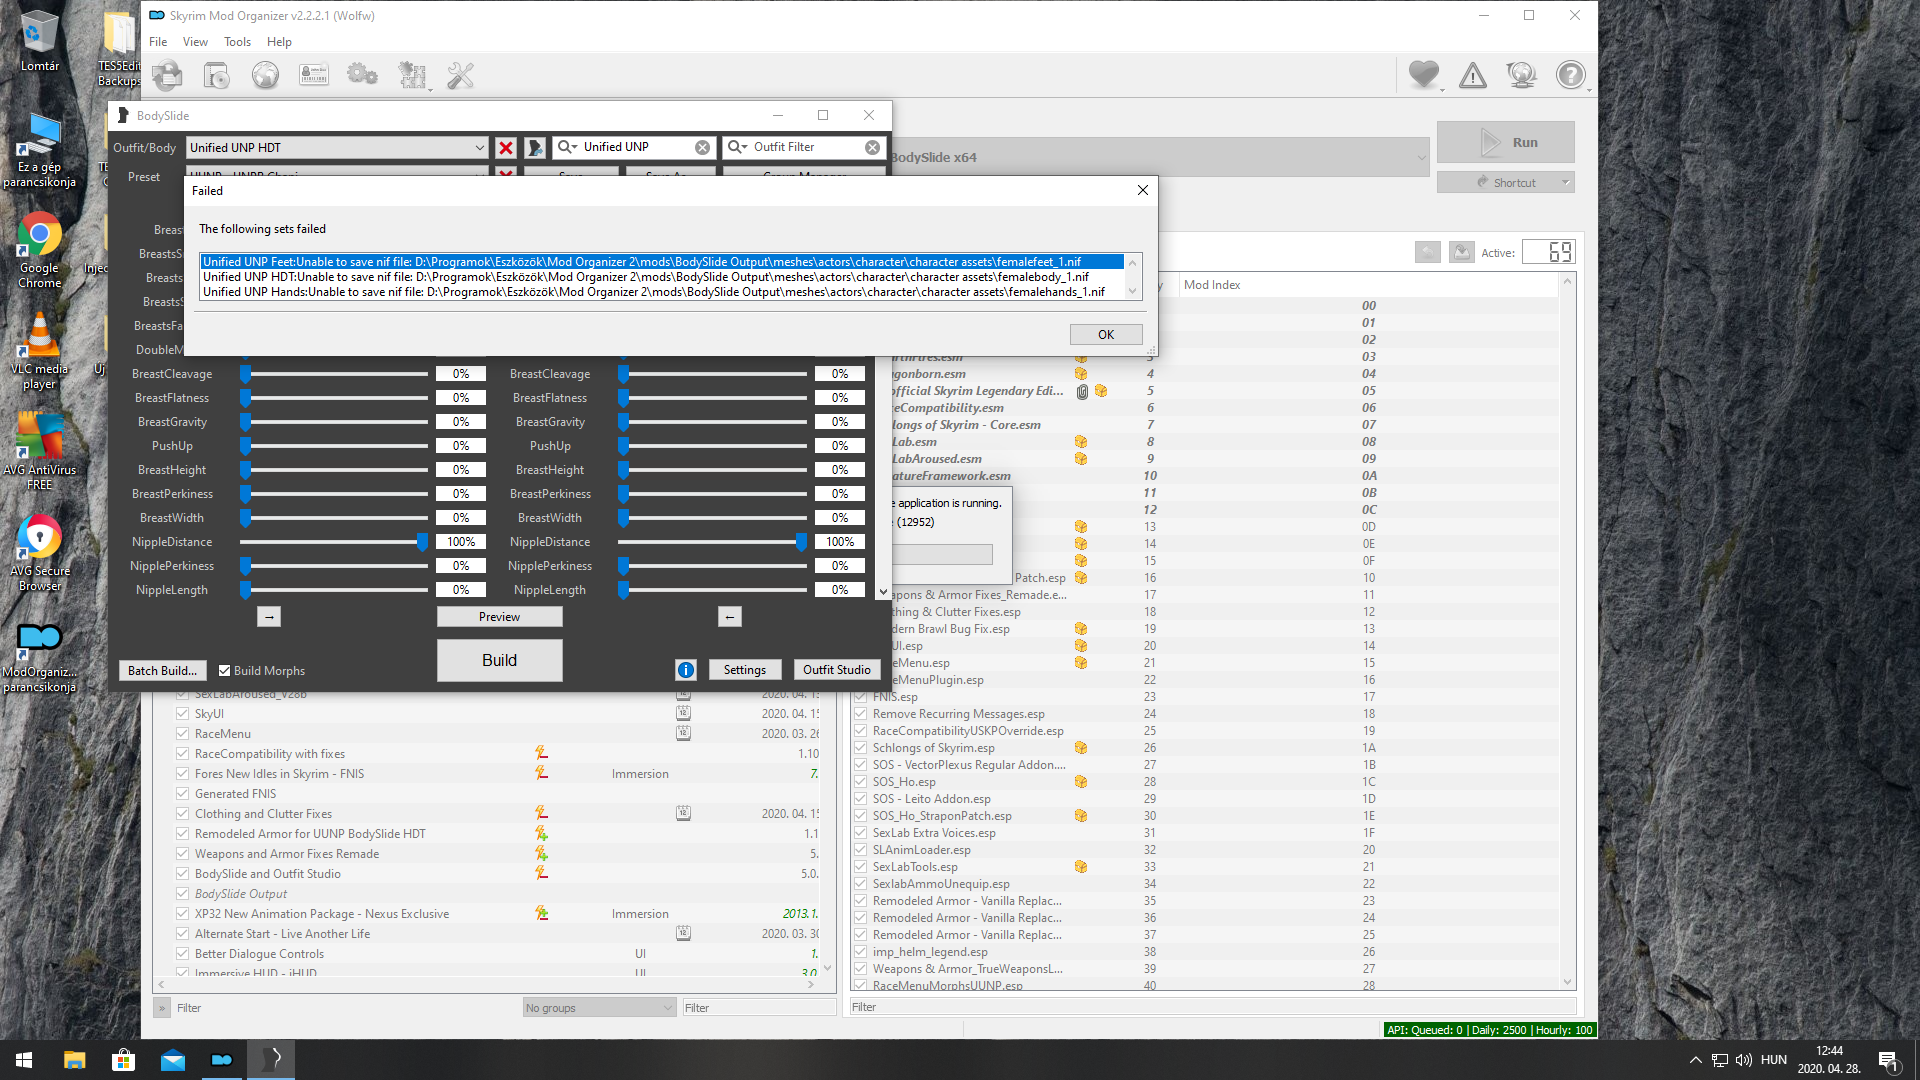The height and width of the screenshot is (1080, 1920).
Task: Click the left NippleDistance slider track
Action: [334, 542]
